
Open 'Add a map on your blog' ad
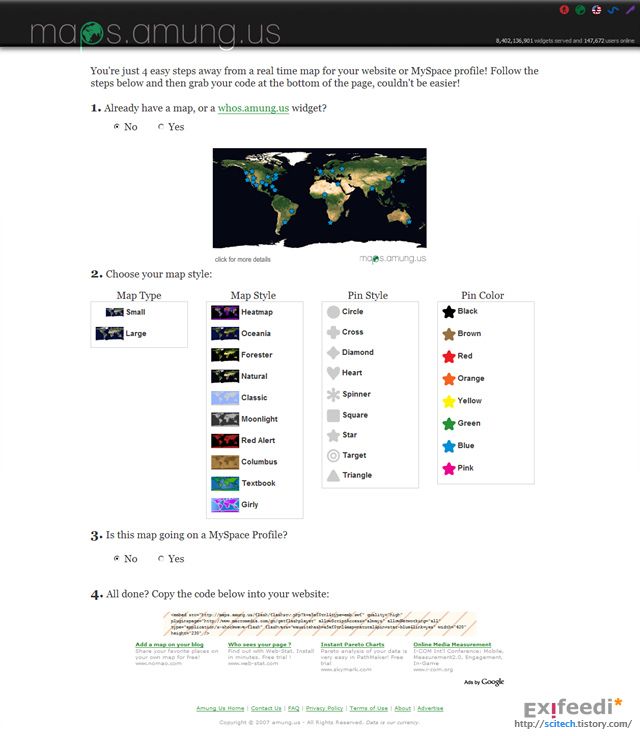click(170, 644)
